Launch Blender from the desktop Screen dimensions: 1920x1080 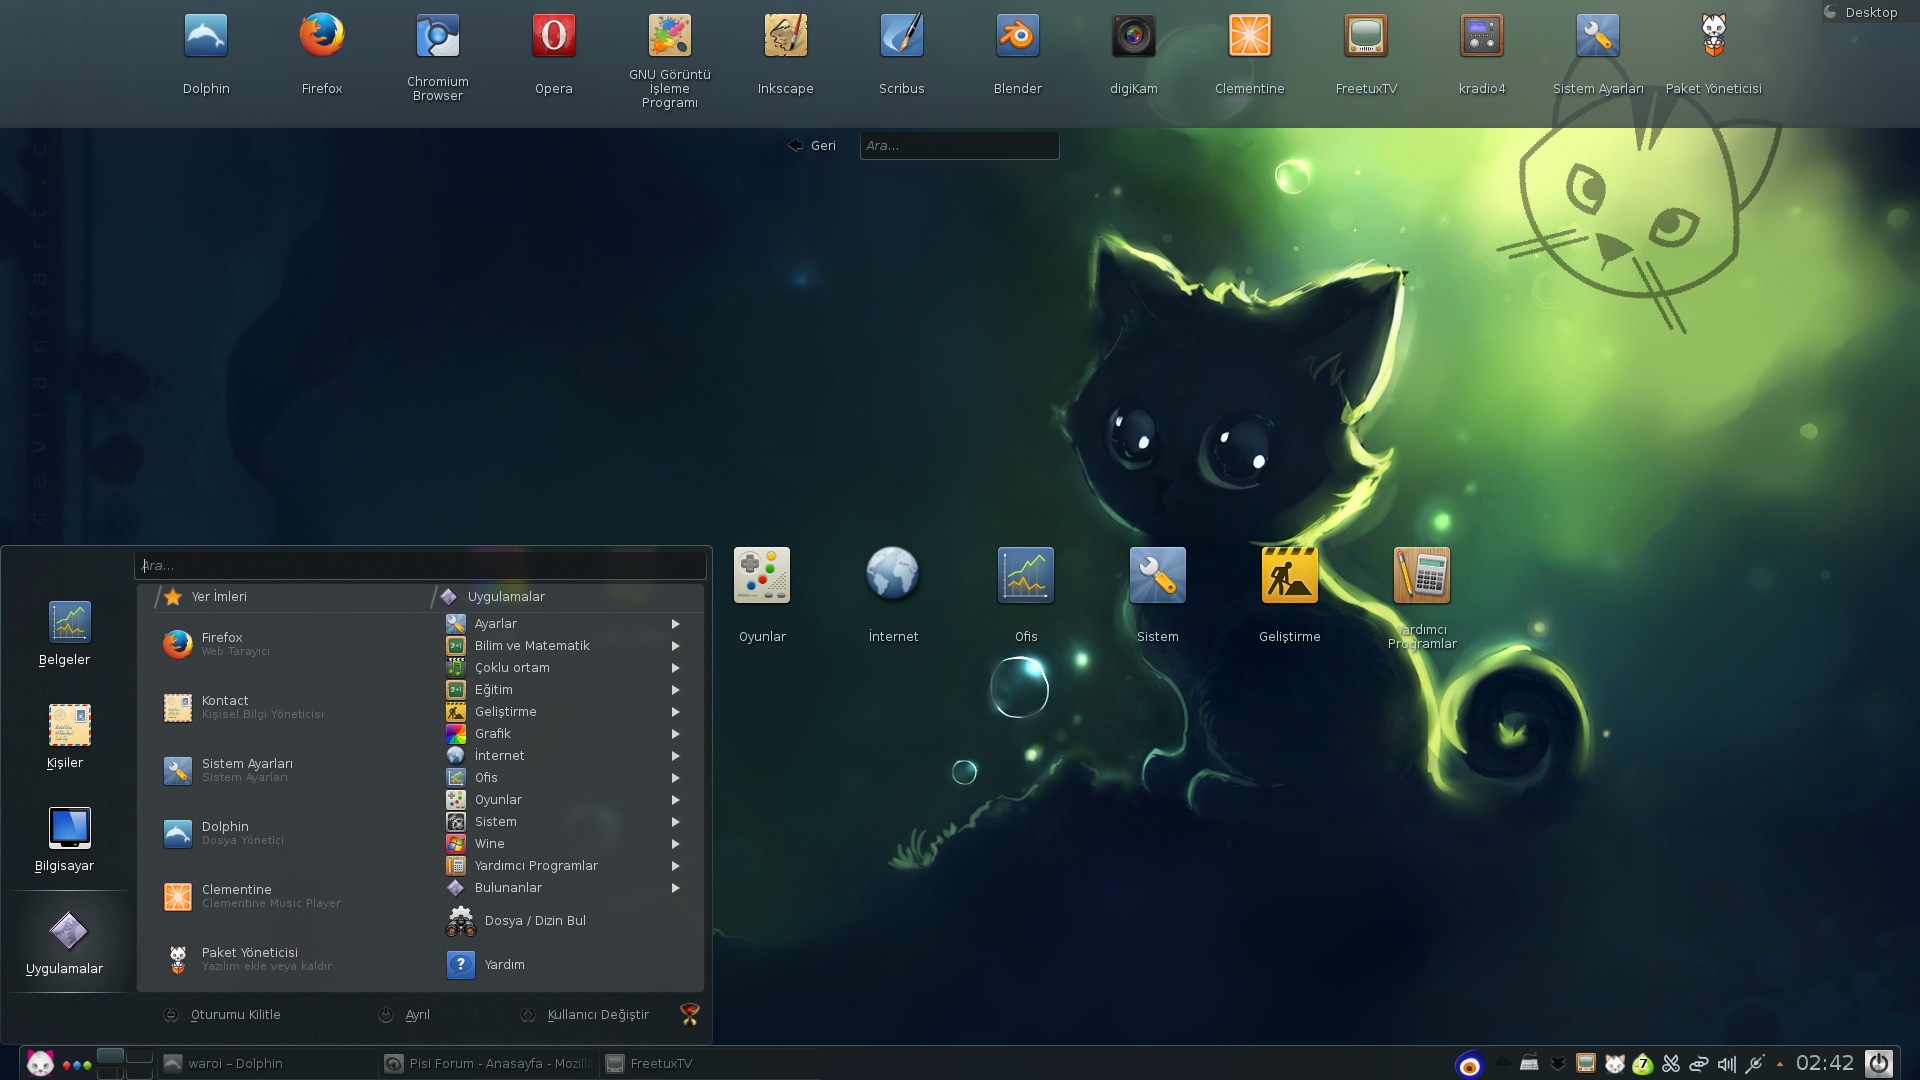(x=1017, y=35)
